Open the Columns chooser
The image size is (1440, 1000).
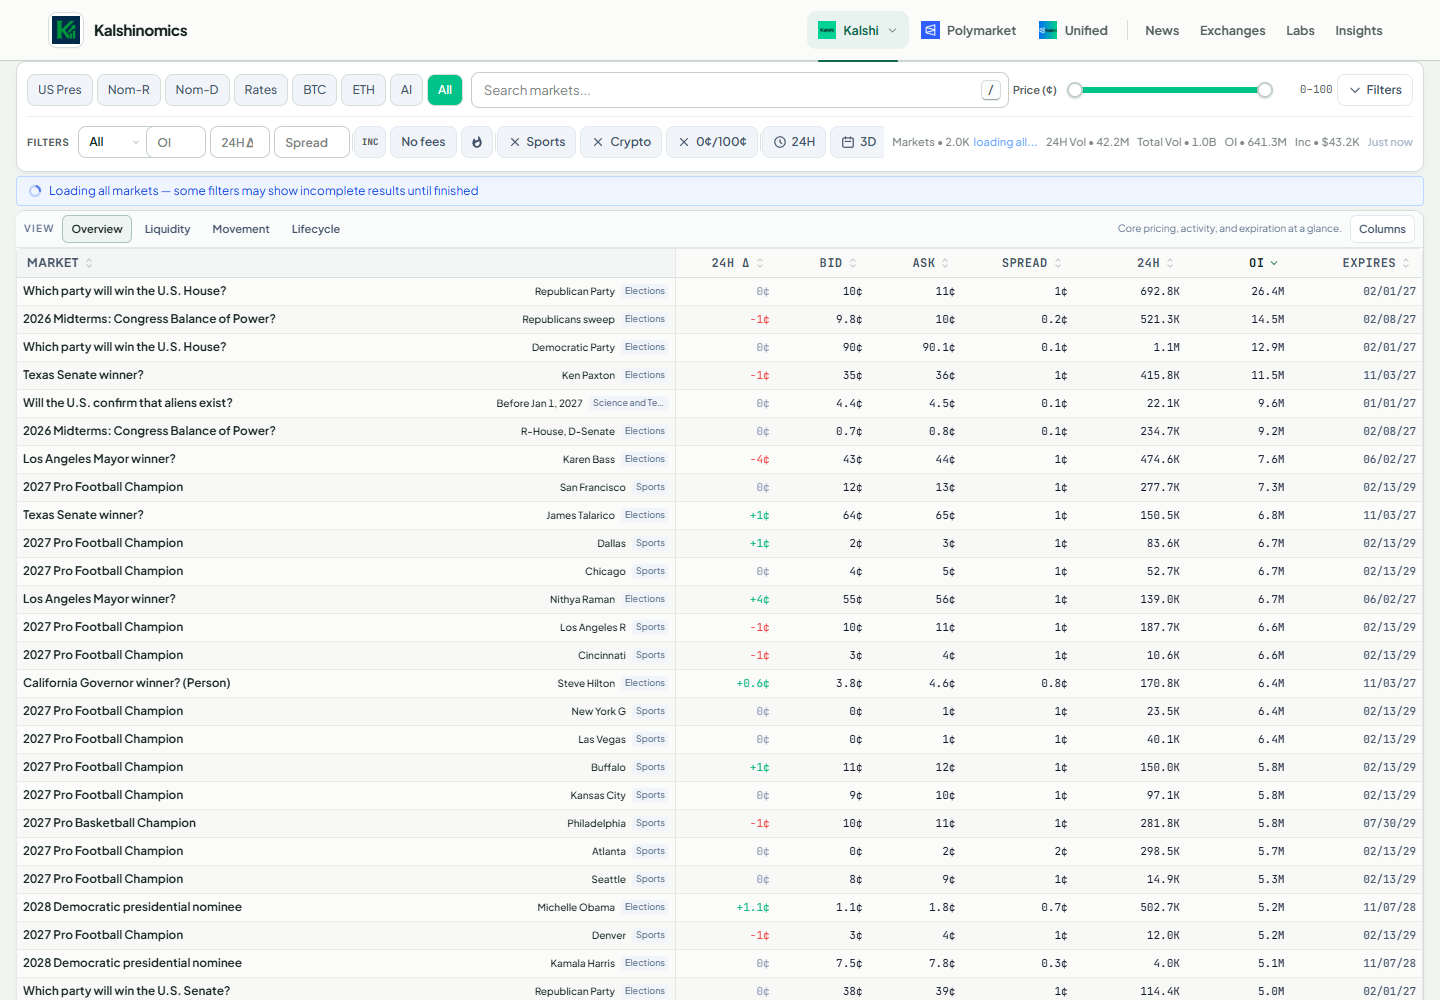point(1382,229)
